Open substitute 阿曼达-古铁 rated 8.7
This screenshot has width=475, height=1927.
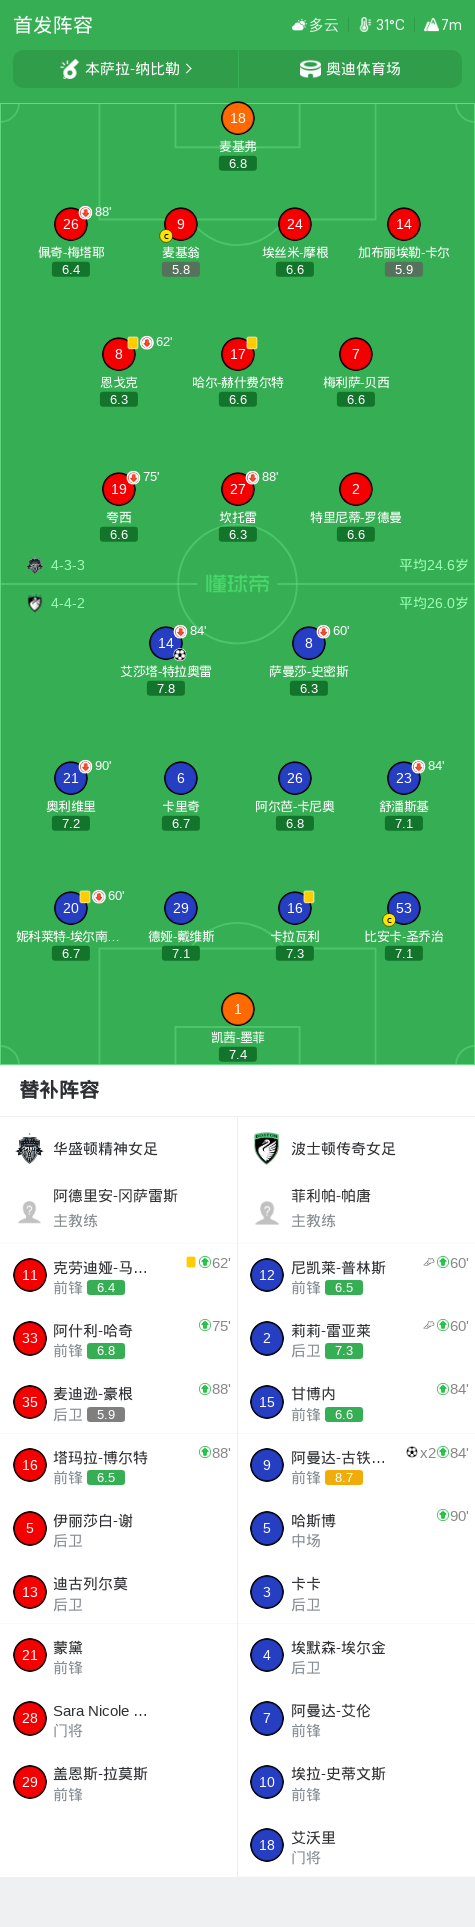click(356, 1466)
